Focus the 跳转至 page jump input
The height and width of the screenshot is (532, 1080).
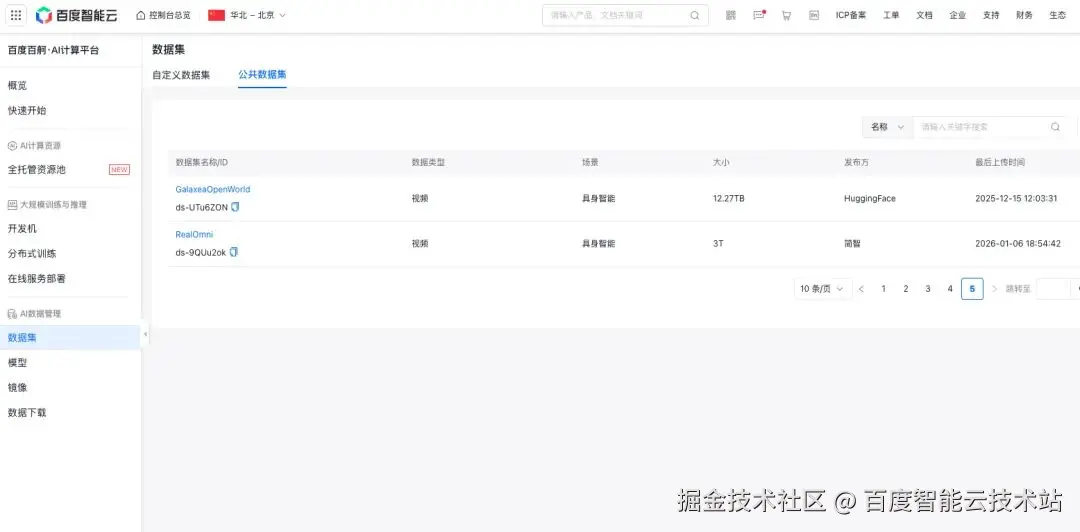[1054, 289]
